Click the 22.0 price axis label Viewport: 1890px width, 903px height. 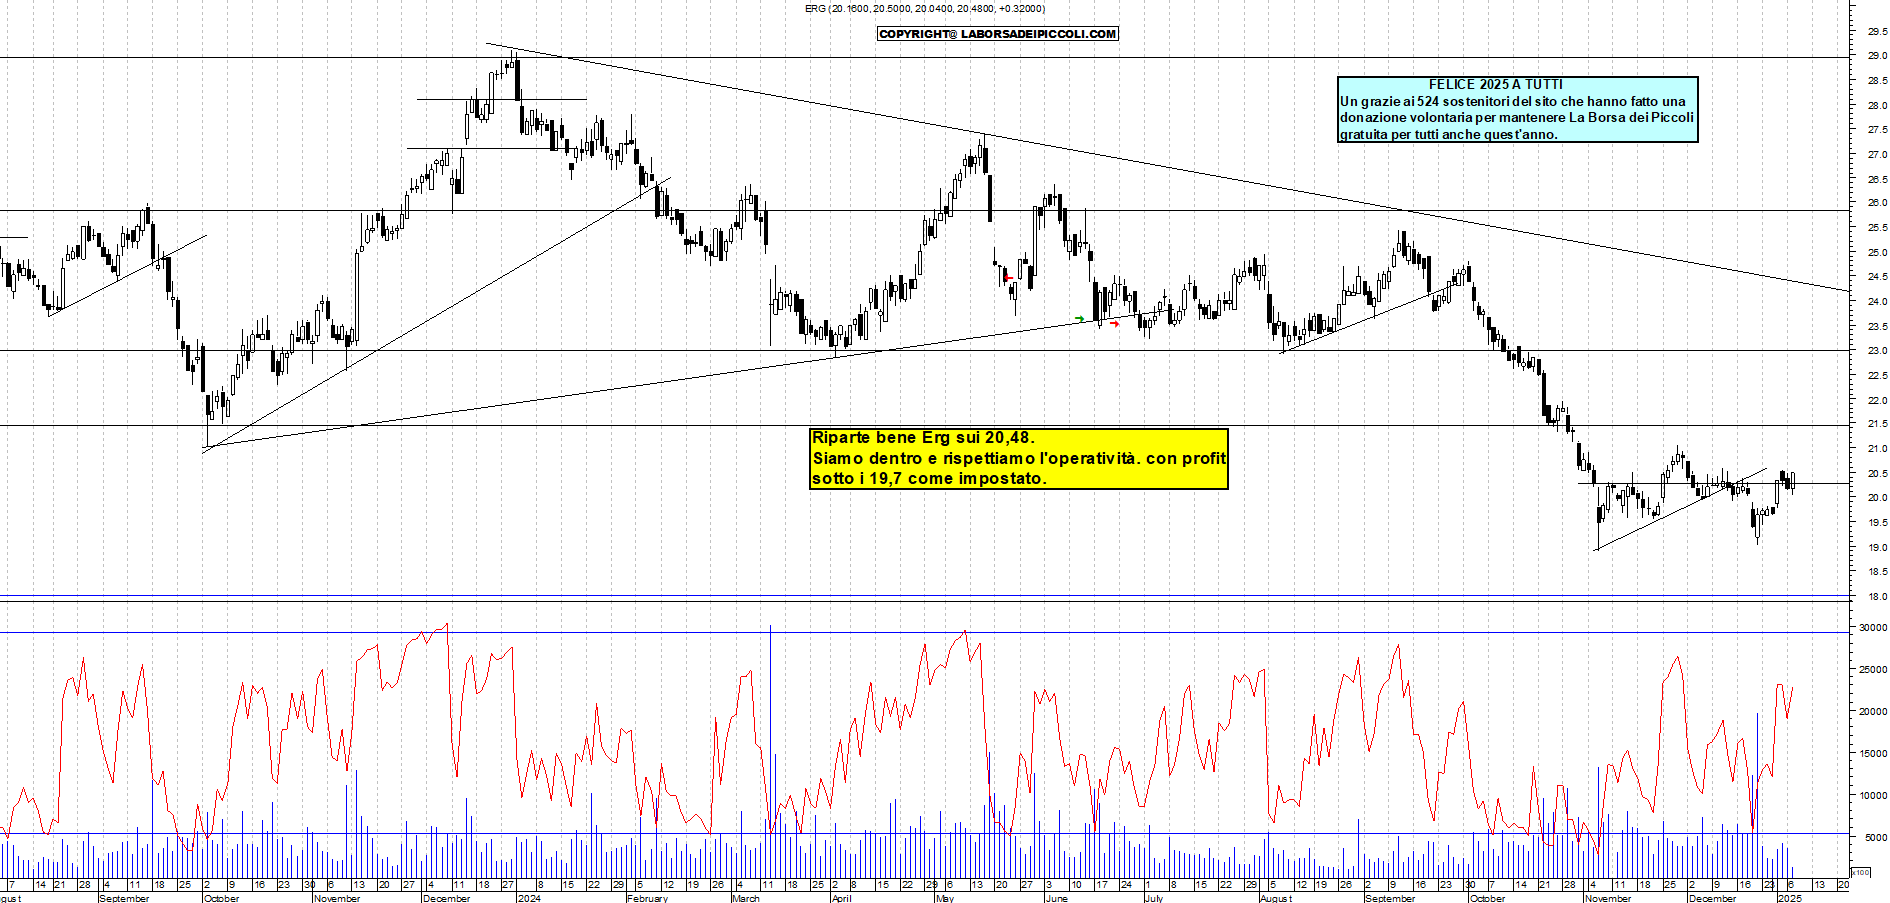click(1876, 401)
